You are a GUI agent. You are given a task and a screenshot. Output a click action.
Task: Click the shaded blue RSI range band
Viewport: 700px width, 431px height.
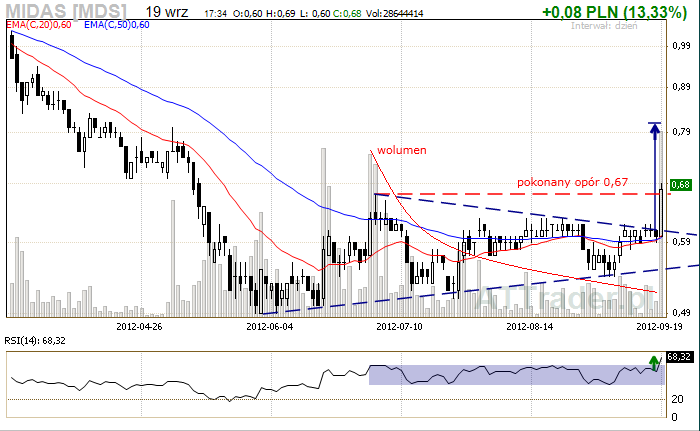517,375
